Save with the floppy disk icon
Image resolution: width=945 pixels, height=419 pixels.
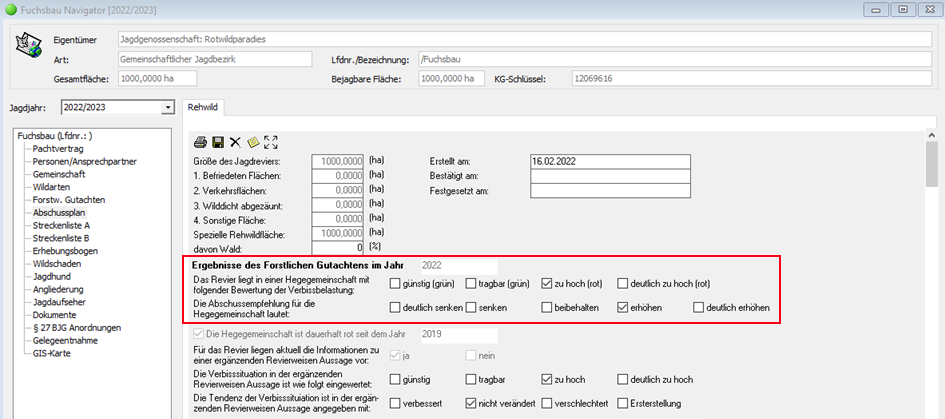point(218,142)
